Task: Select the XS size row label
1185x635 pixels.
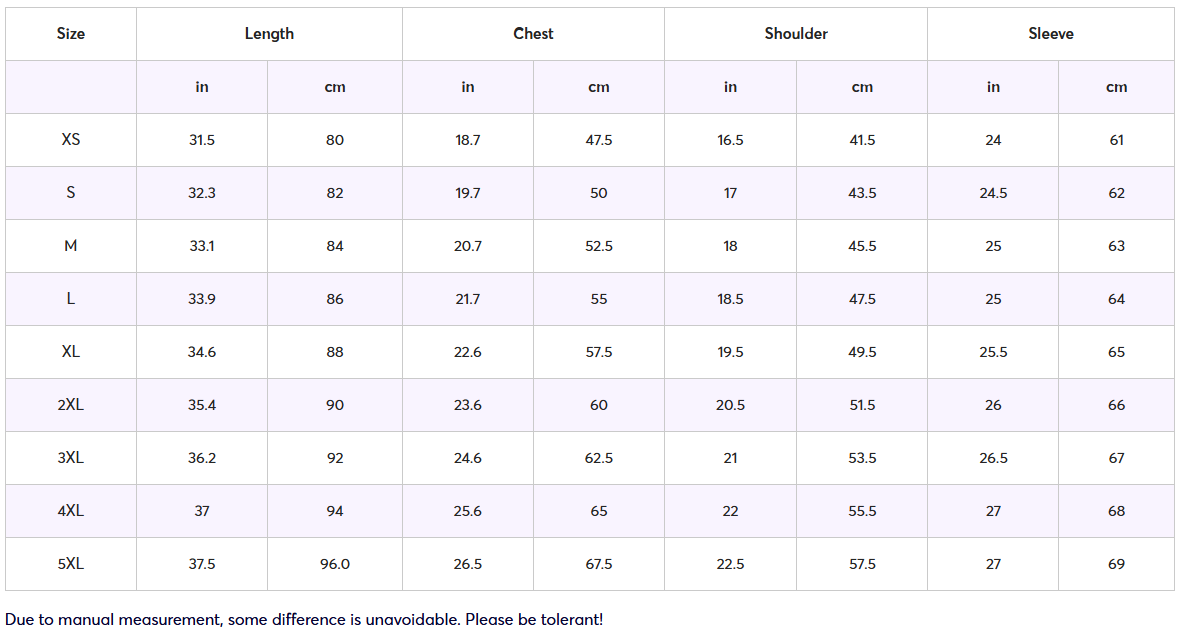Action: [71, 140]
